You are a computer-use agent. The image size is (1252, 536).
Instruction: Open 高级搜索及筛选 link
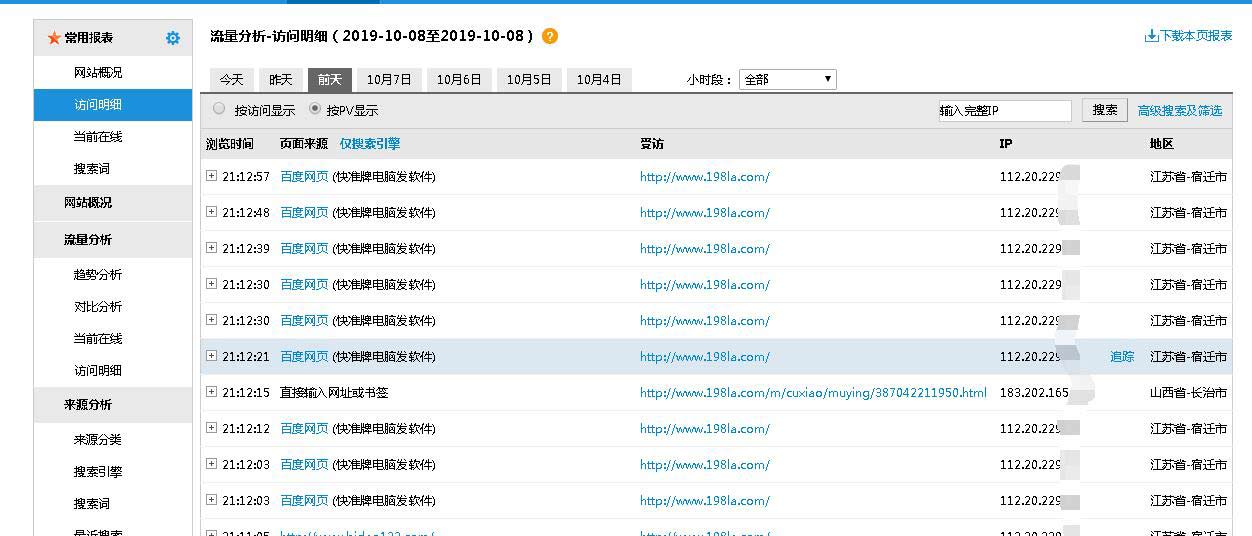coord(1179,111)
